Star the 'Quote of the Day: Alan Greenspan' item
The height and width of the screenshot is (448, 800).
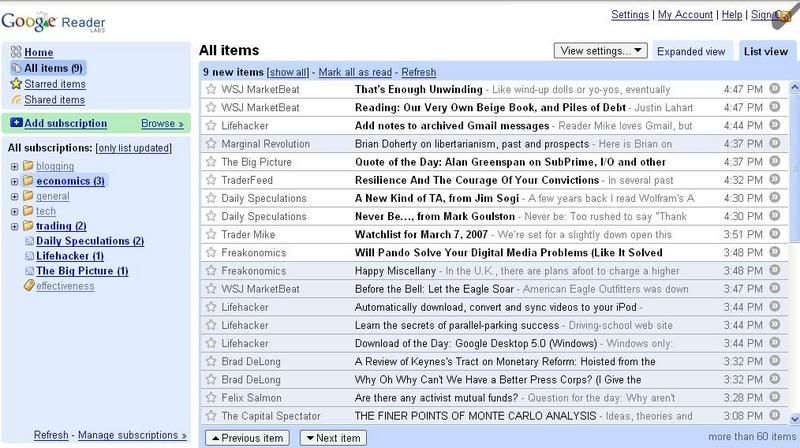[x=211, y=162]
